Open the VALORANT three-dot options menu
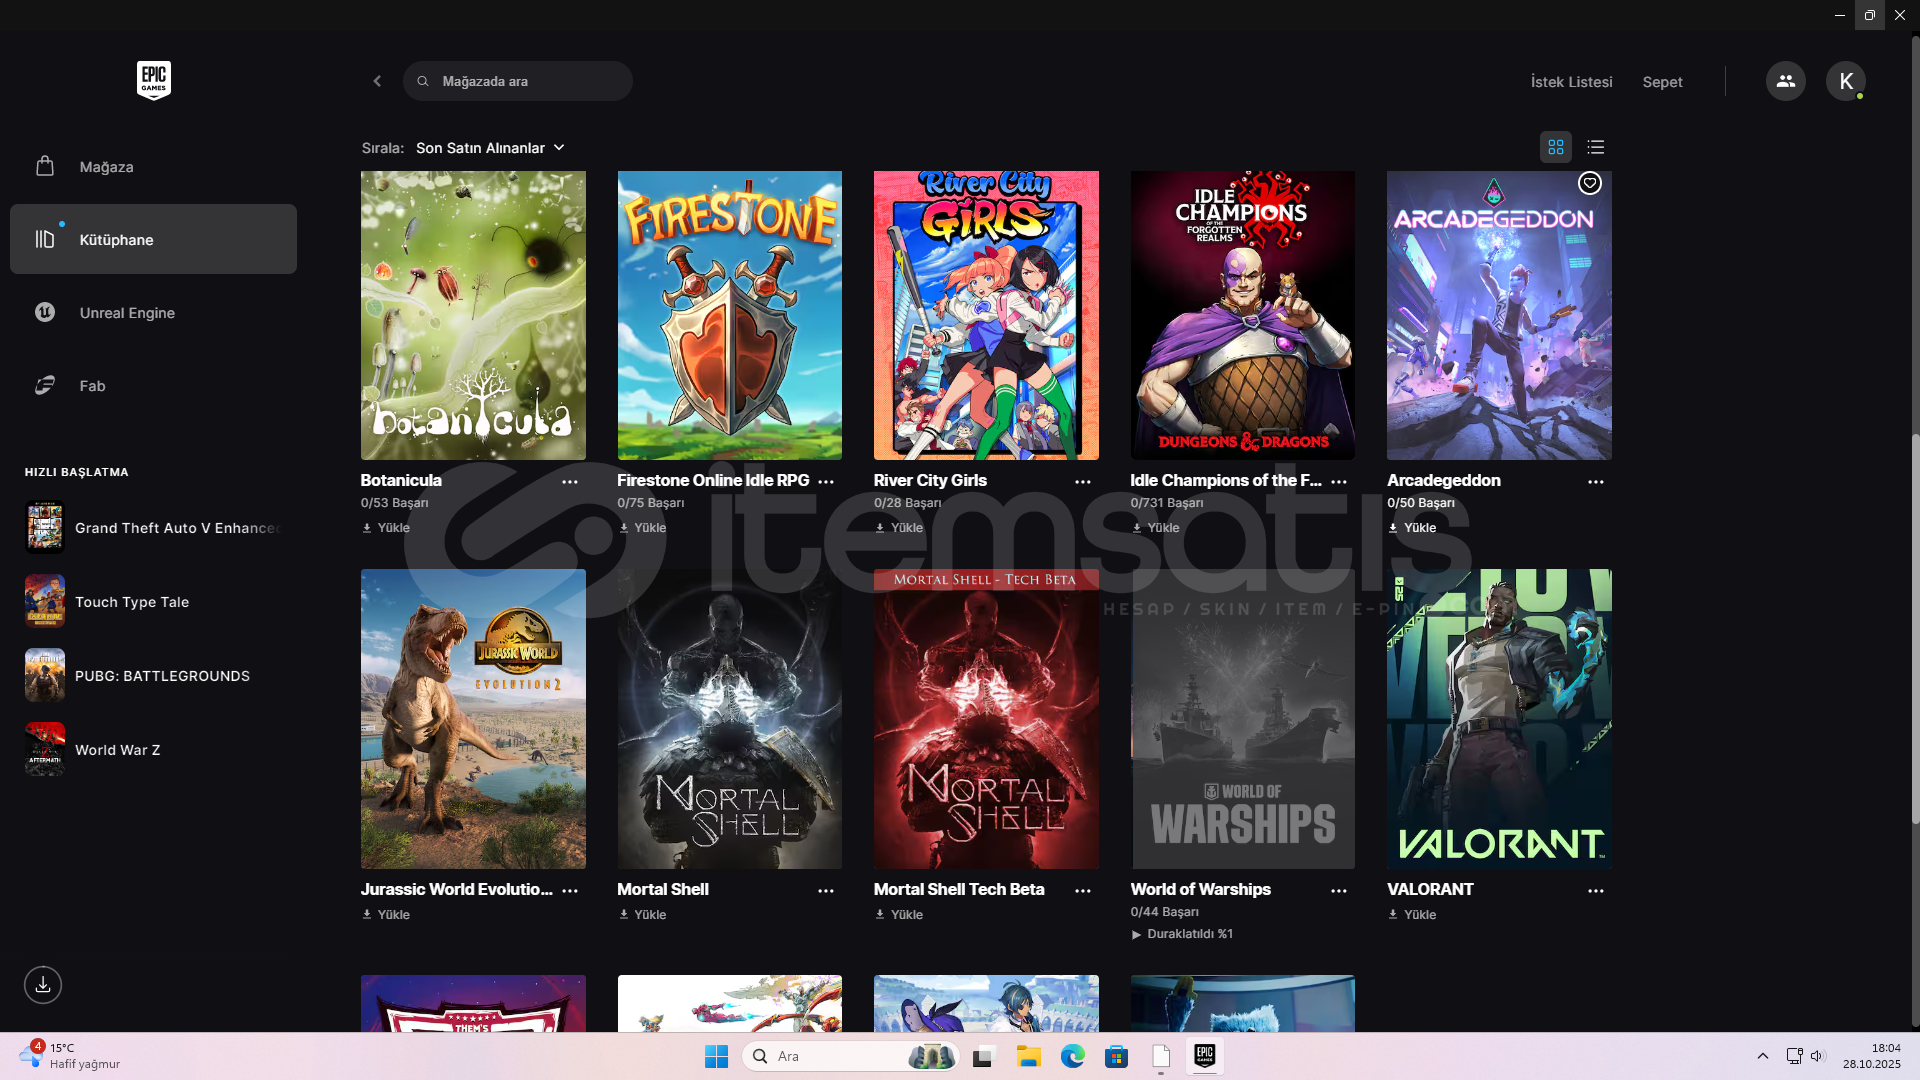 tap(1595, 890)
